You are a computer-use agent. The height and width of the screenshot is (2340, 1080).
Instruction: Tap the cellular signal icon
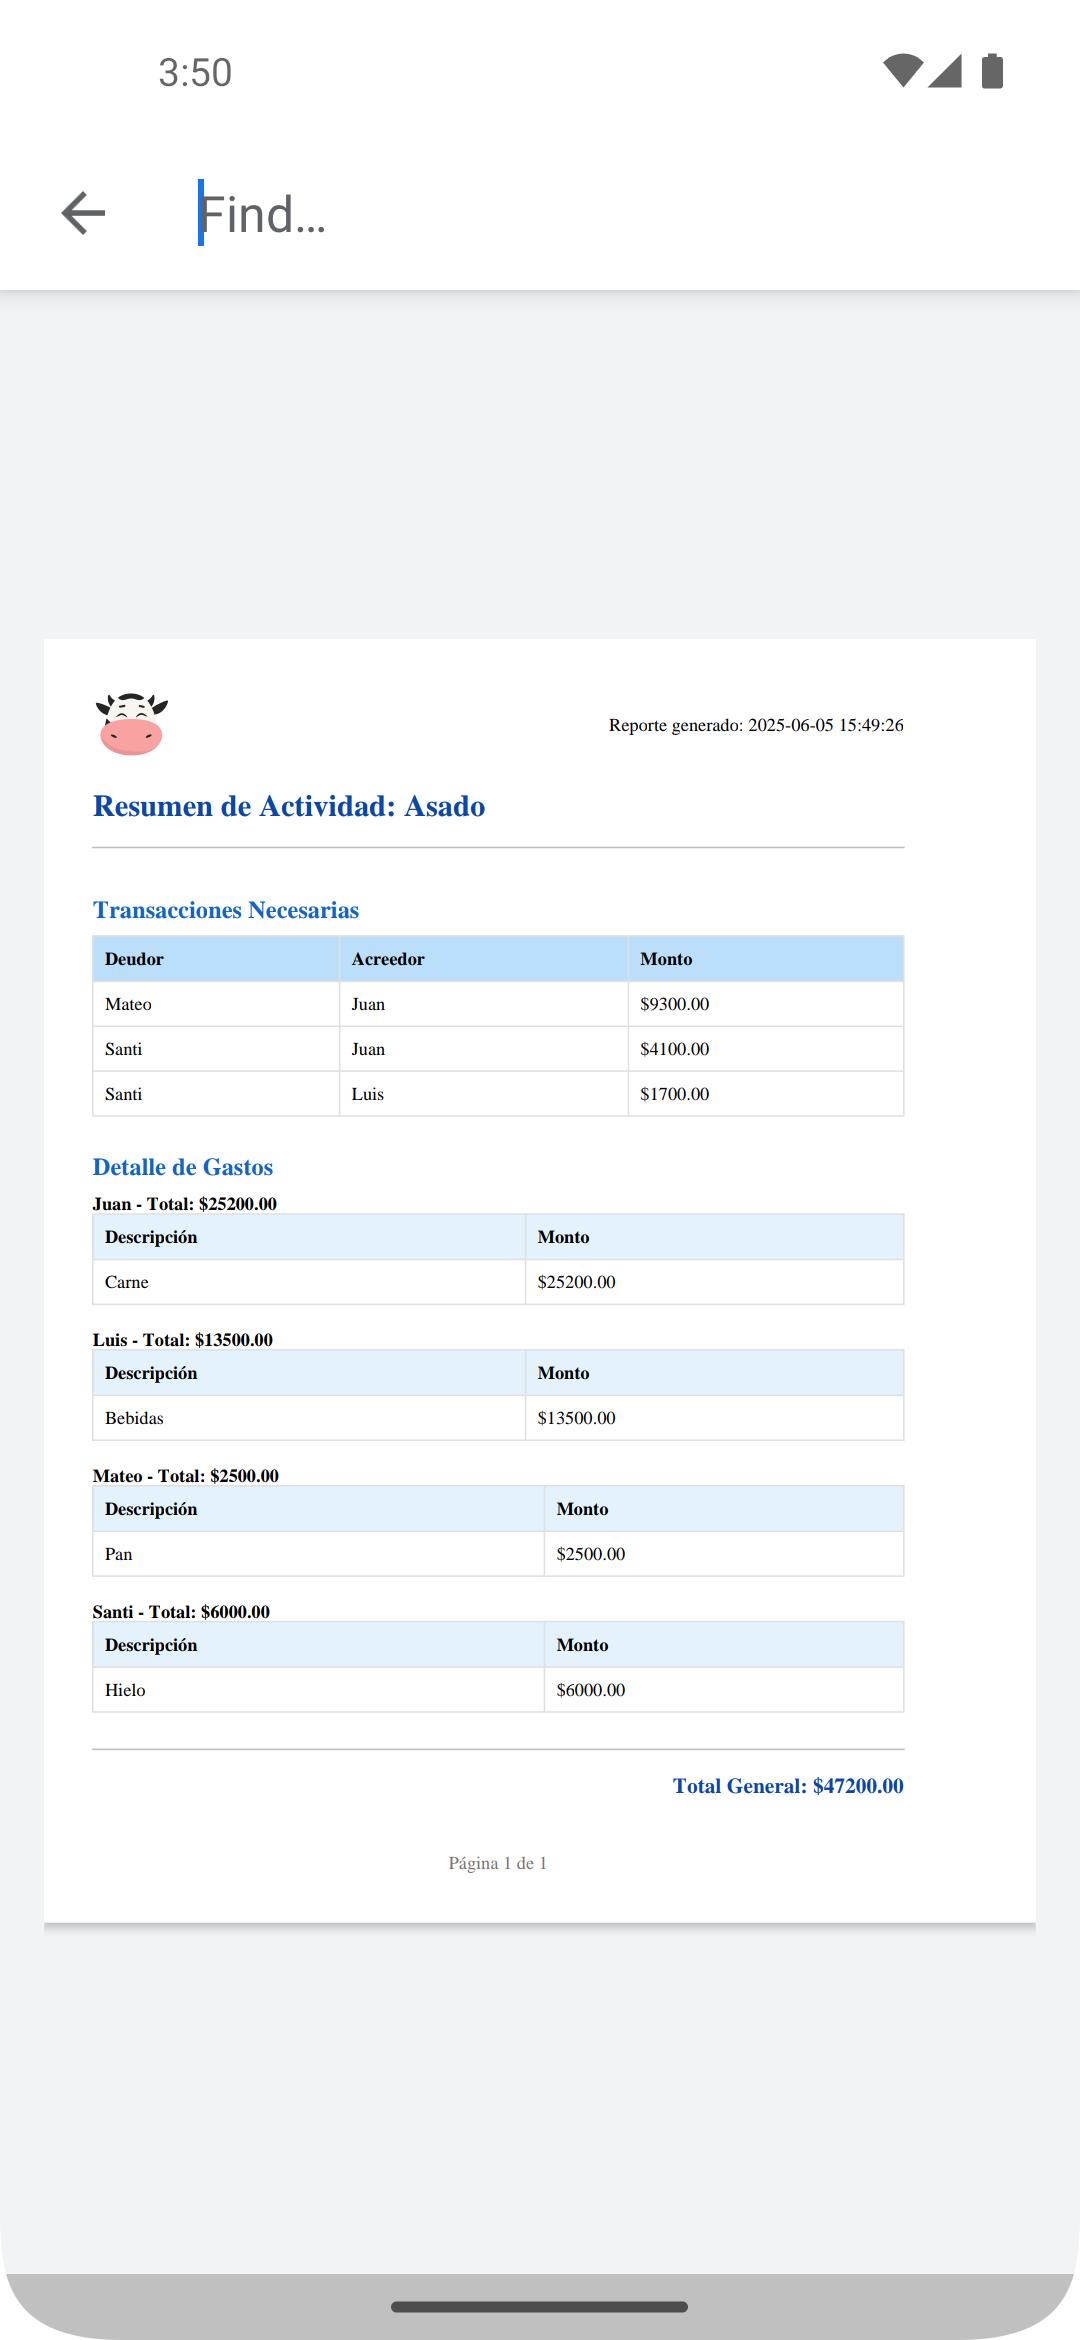(945, 71)
